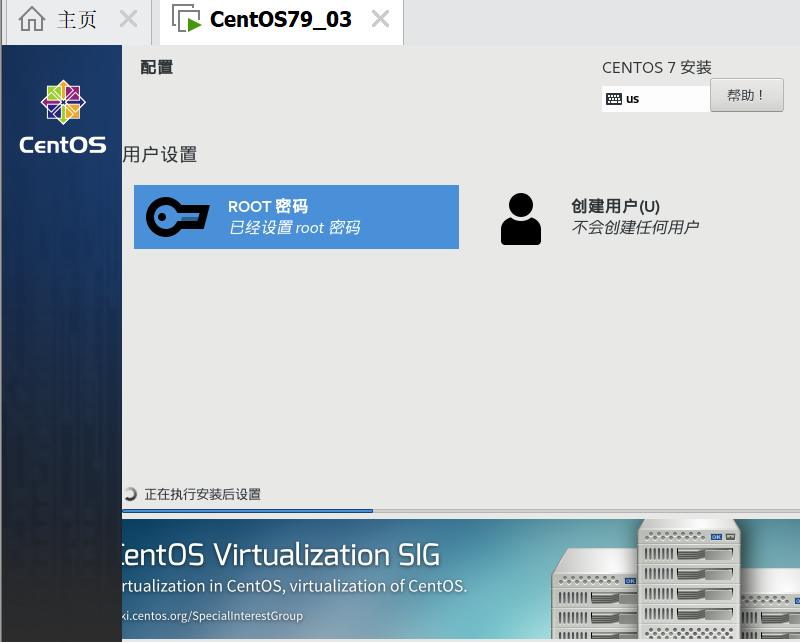The width and height of the screenshot is (800, 642).
Task: Click the 不会创建任何用户 subtitle
Action: pyautogui.click(x=635, y=227)
